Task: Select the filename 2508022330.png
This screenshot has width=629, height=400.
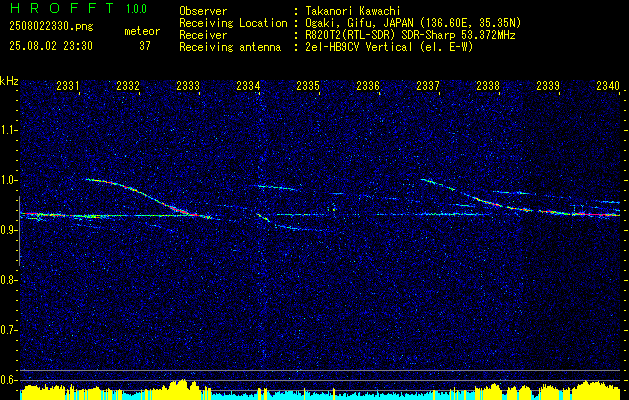Action: [51, 26]
